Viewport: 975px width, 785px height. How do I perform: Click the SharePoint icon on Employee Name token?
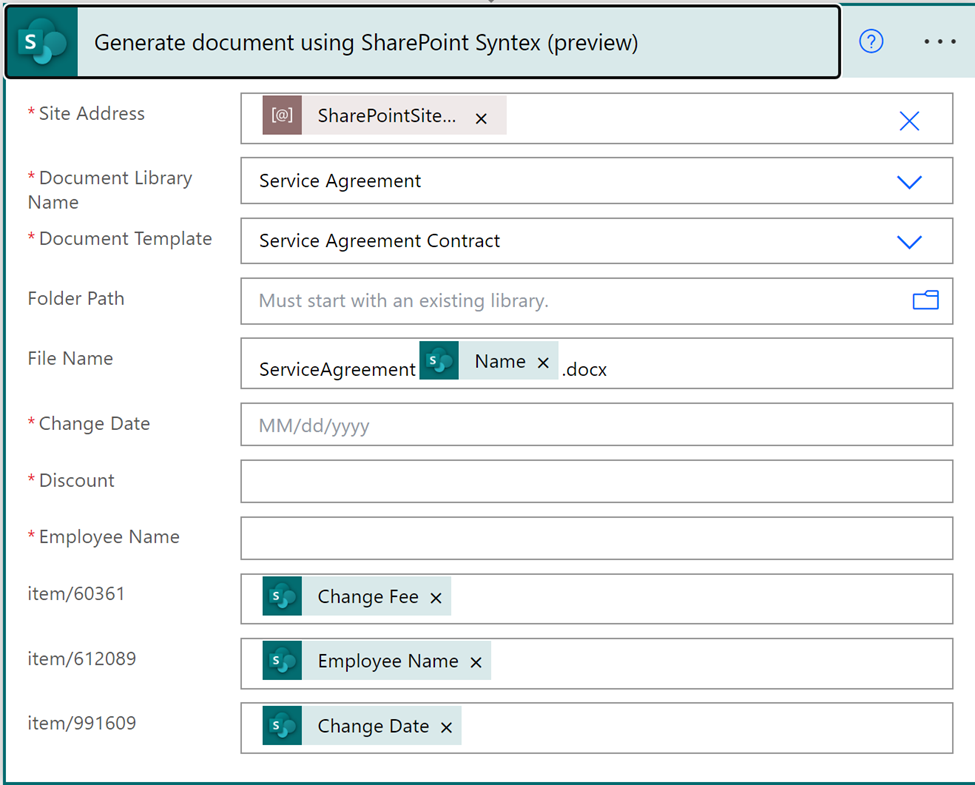(282, 661)
